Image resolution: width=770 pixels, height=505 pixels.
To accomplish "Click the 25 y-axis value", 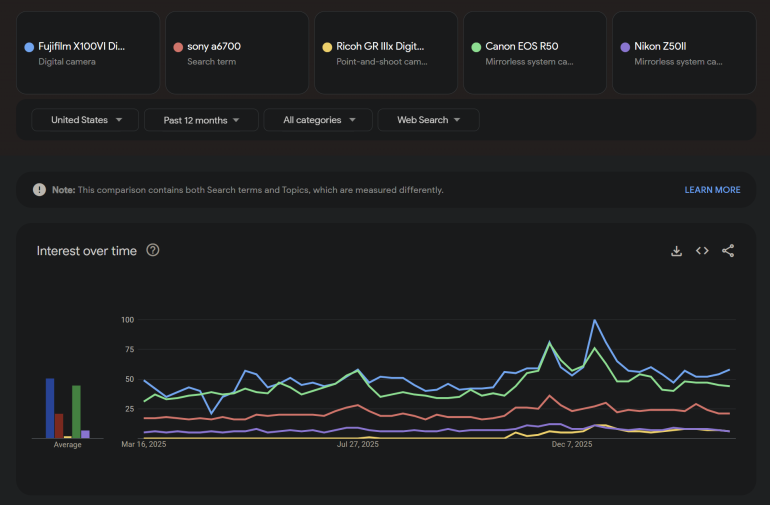I will click(x=130, y=409).
